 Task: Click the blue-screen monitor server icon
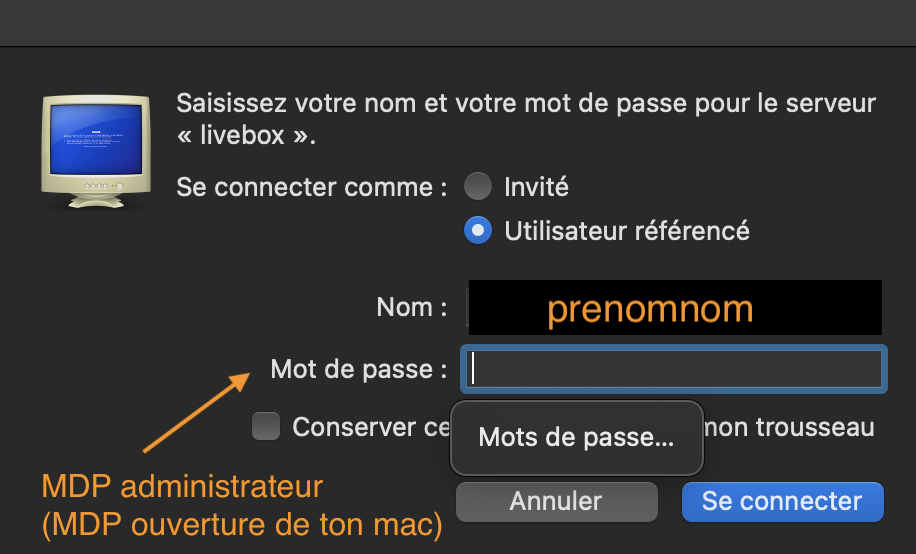[95, 150]
